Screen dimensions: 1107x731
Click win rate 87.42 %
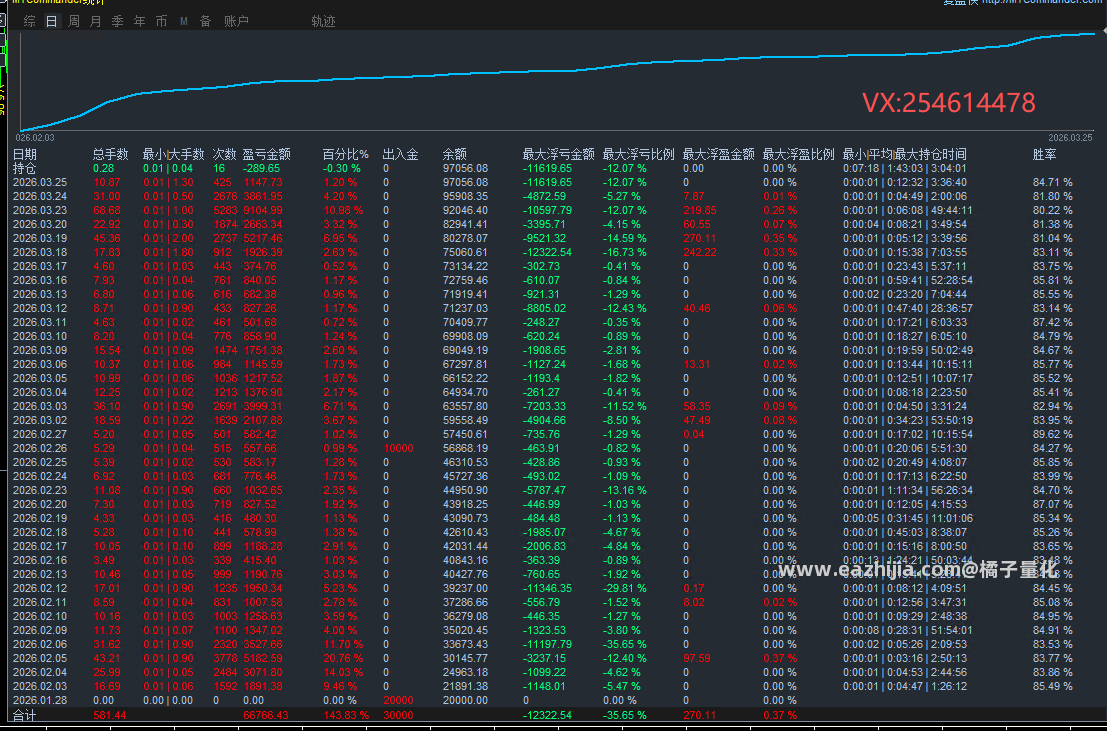(x=1053, y=322)
